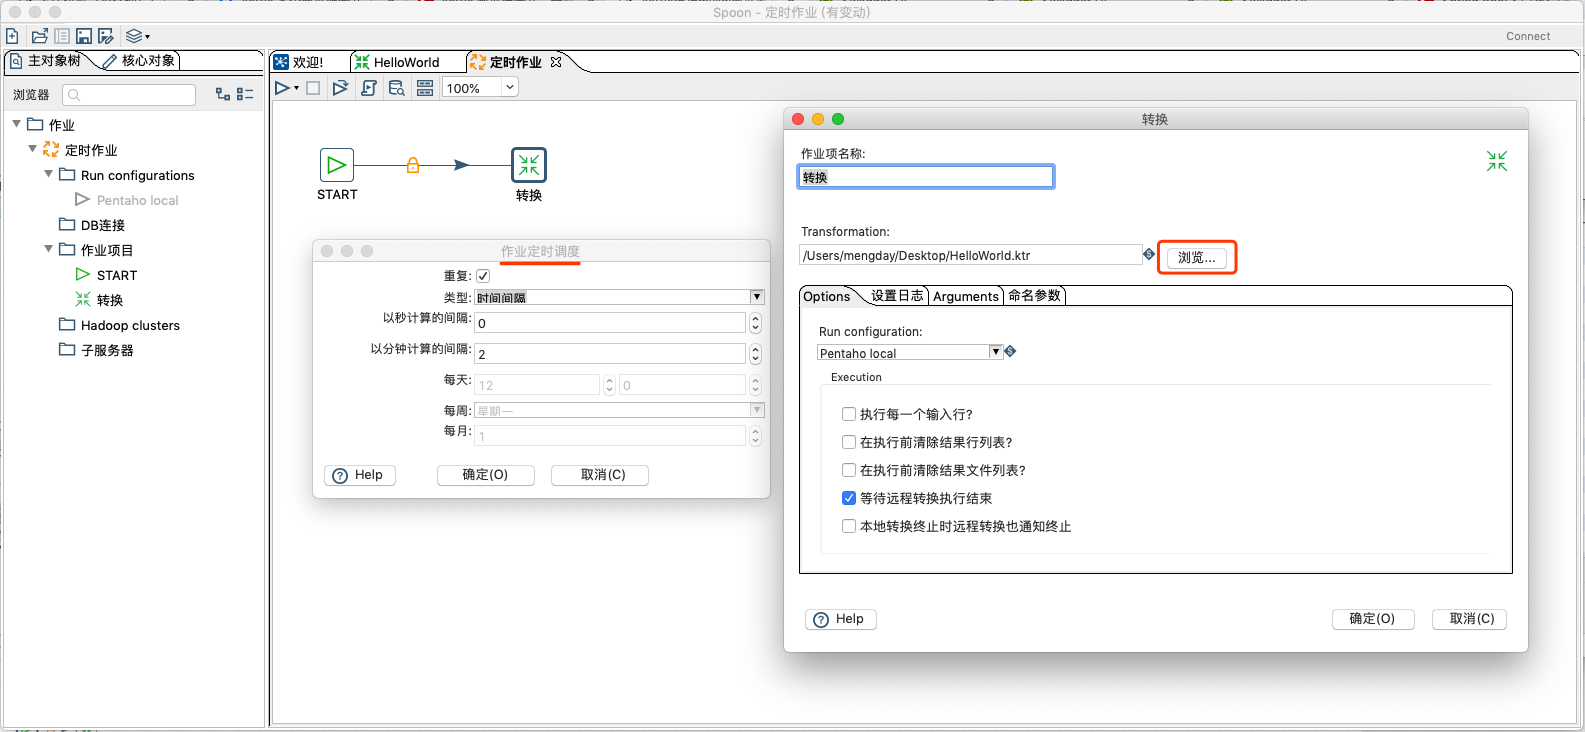
Task: Click the new file icon in main toolbar
Action: [12, 36]
